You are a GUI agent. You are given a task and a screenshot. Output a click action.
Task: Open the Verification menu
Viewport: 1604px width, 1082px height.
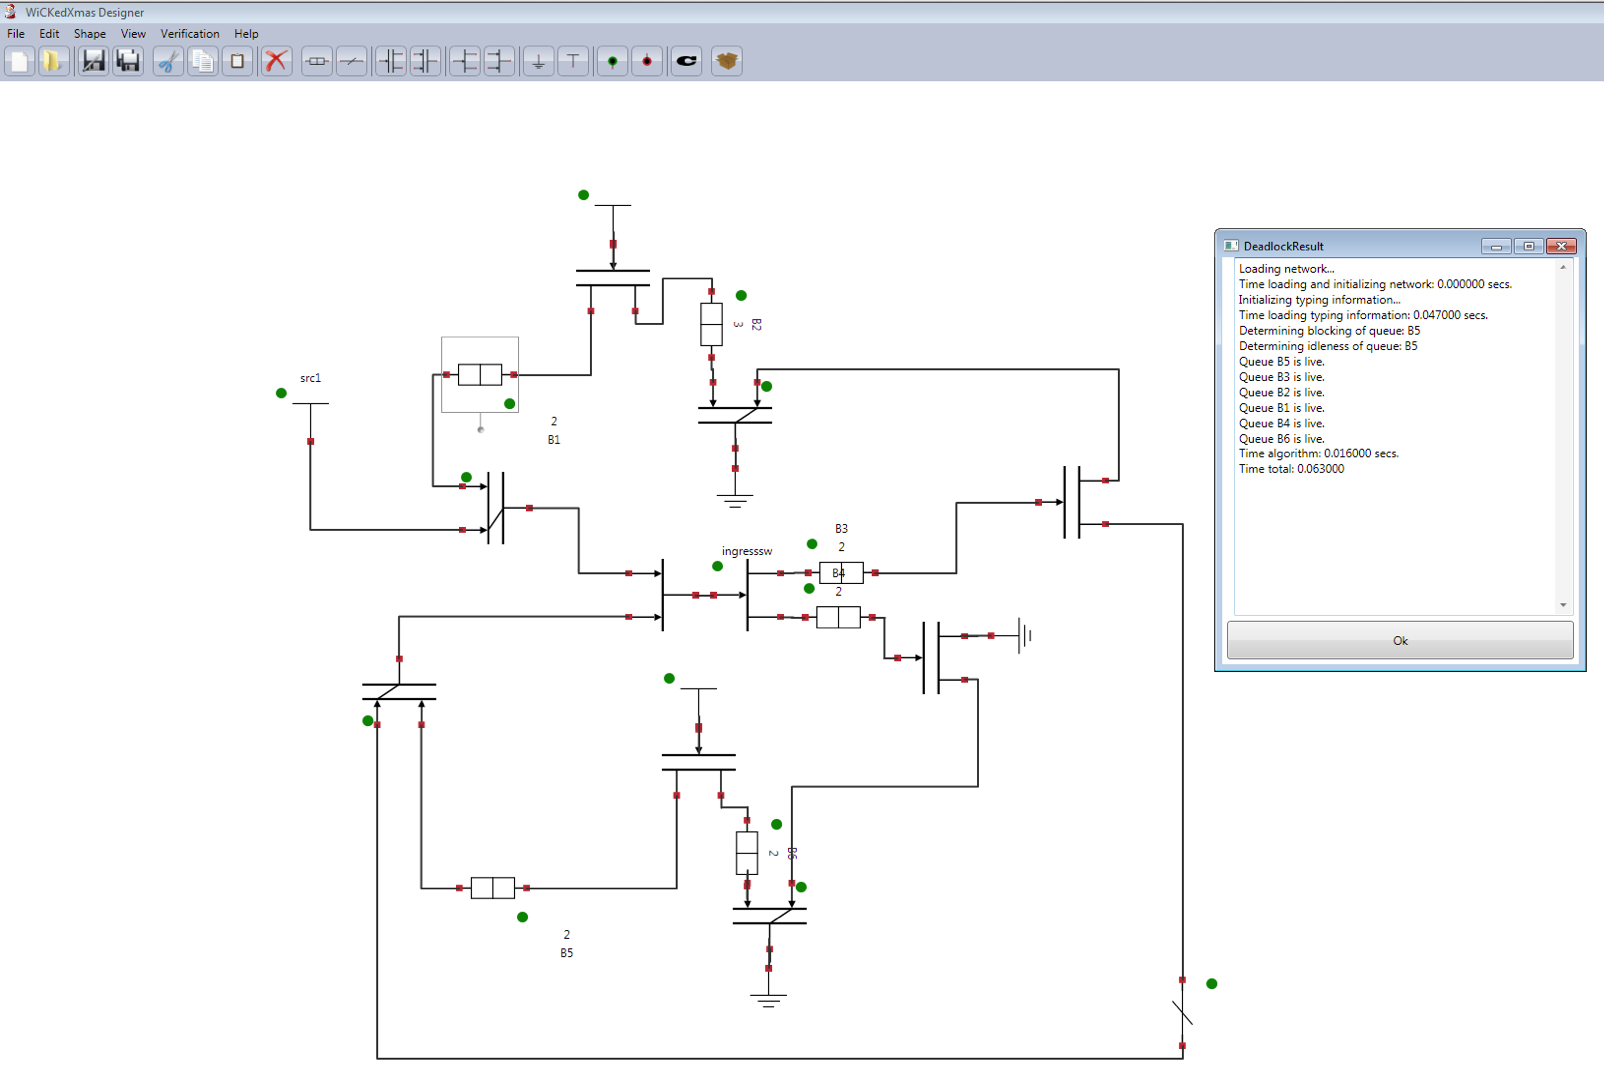point(189,34)
